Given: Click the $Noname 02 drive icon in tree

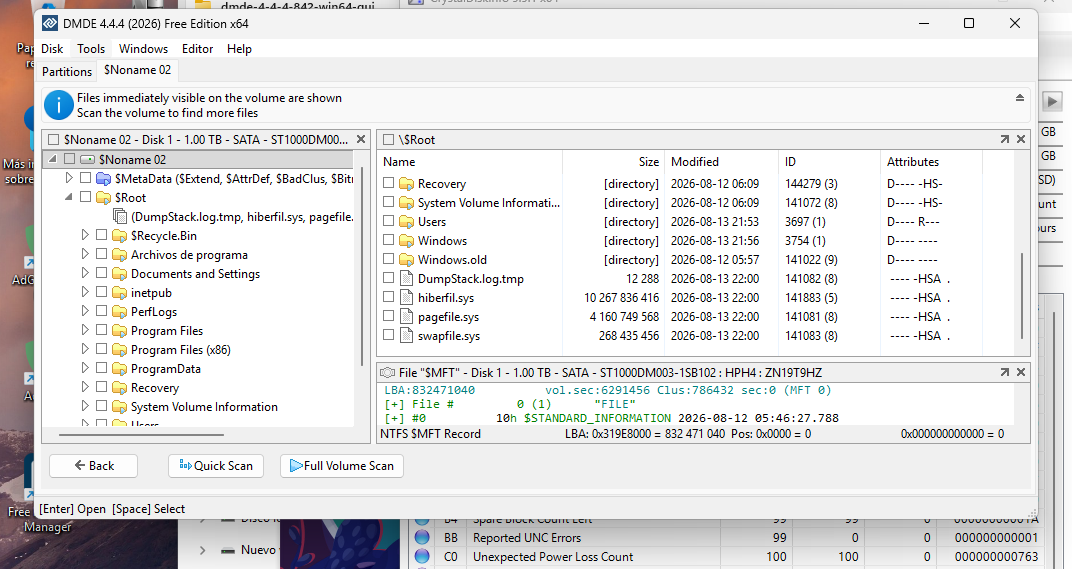Looking at the screenshot, I should [87, 159].
